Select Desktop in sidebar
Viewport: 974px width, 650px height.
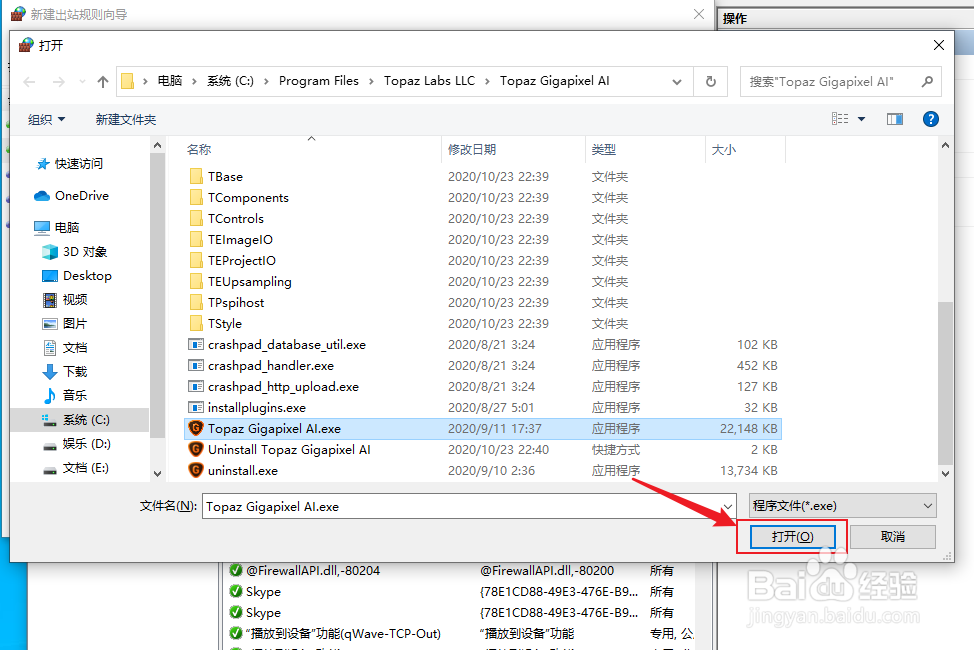click(x=76, y=276)
